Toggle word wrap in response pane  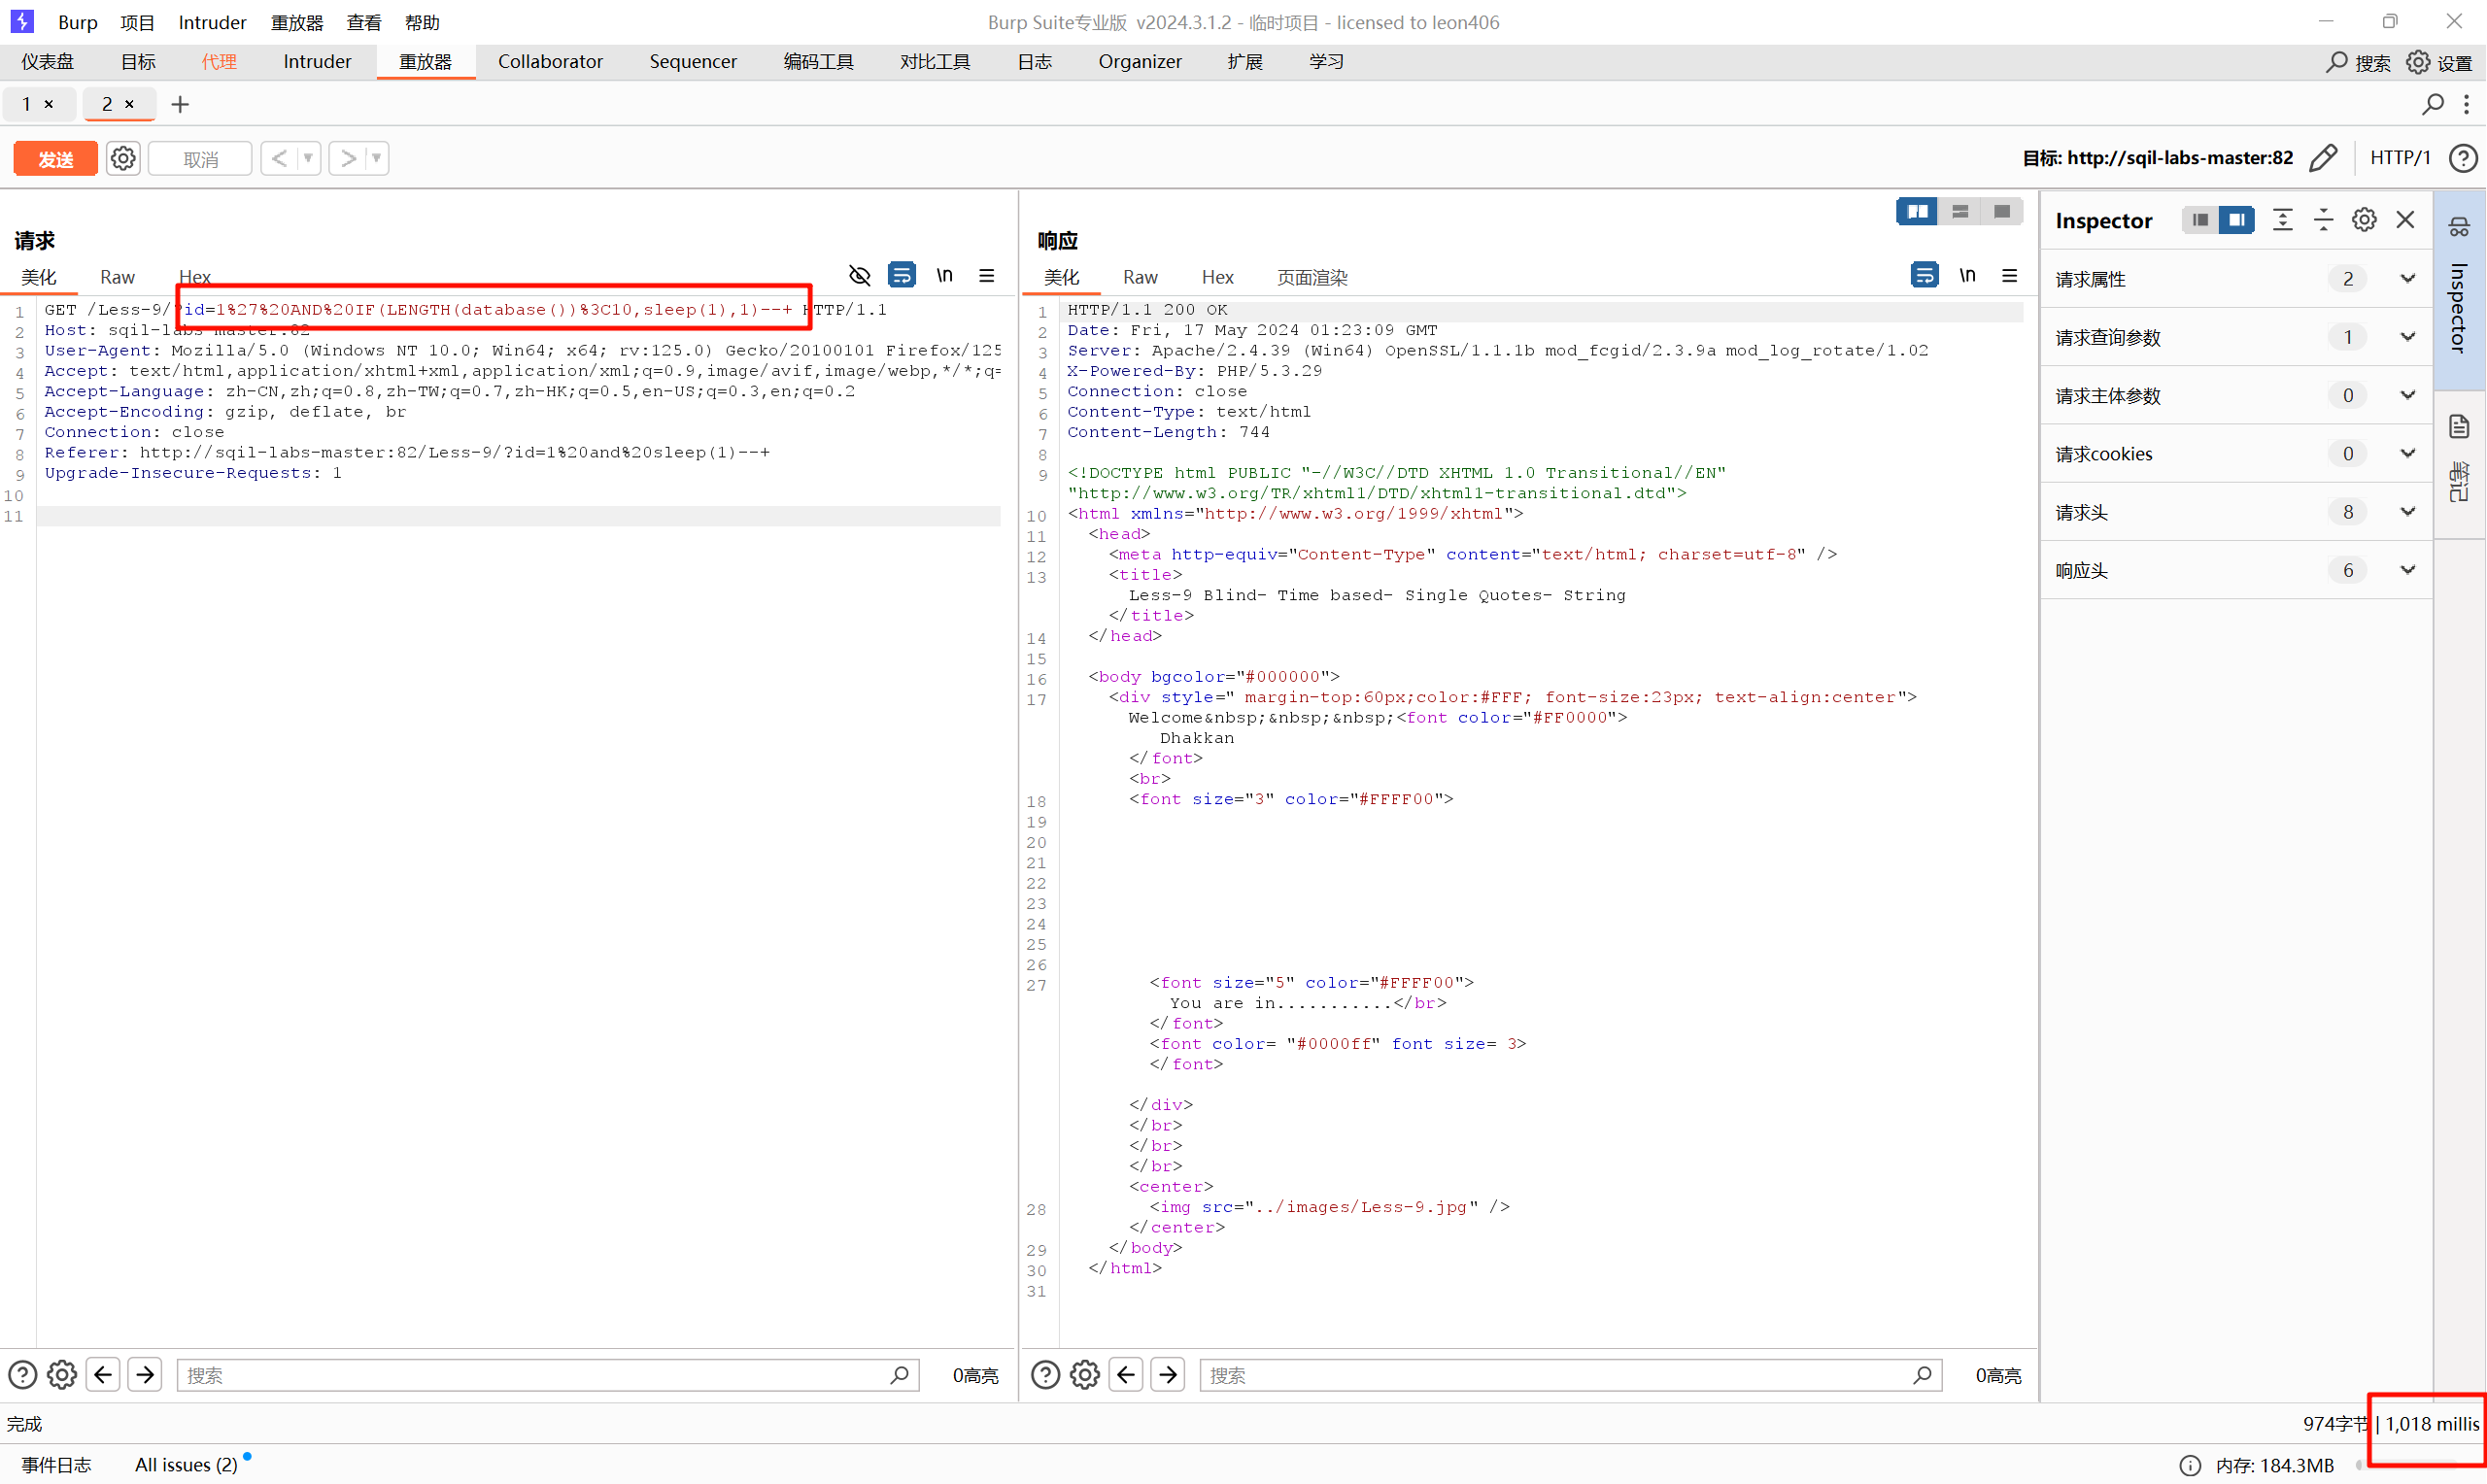tap(1924, 275)
